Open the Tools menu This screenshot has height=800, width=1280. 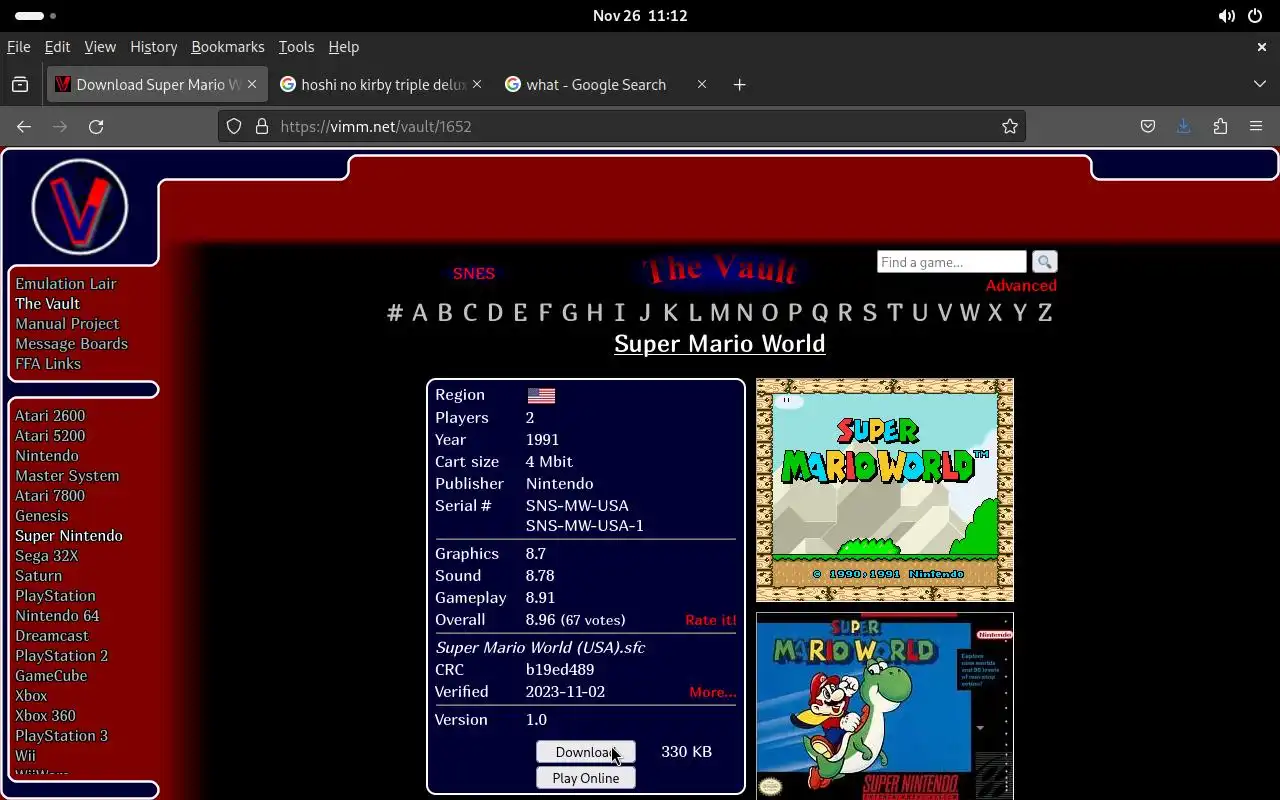296,47
